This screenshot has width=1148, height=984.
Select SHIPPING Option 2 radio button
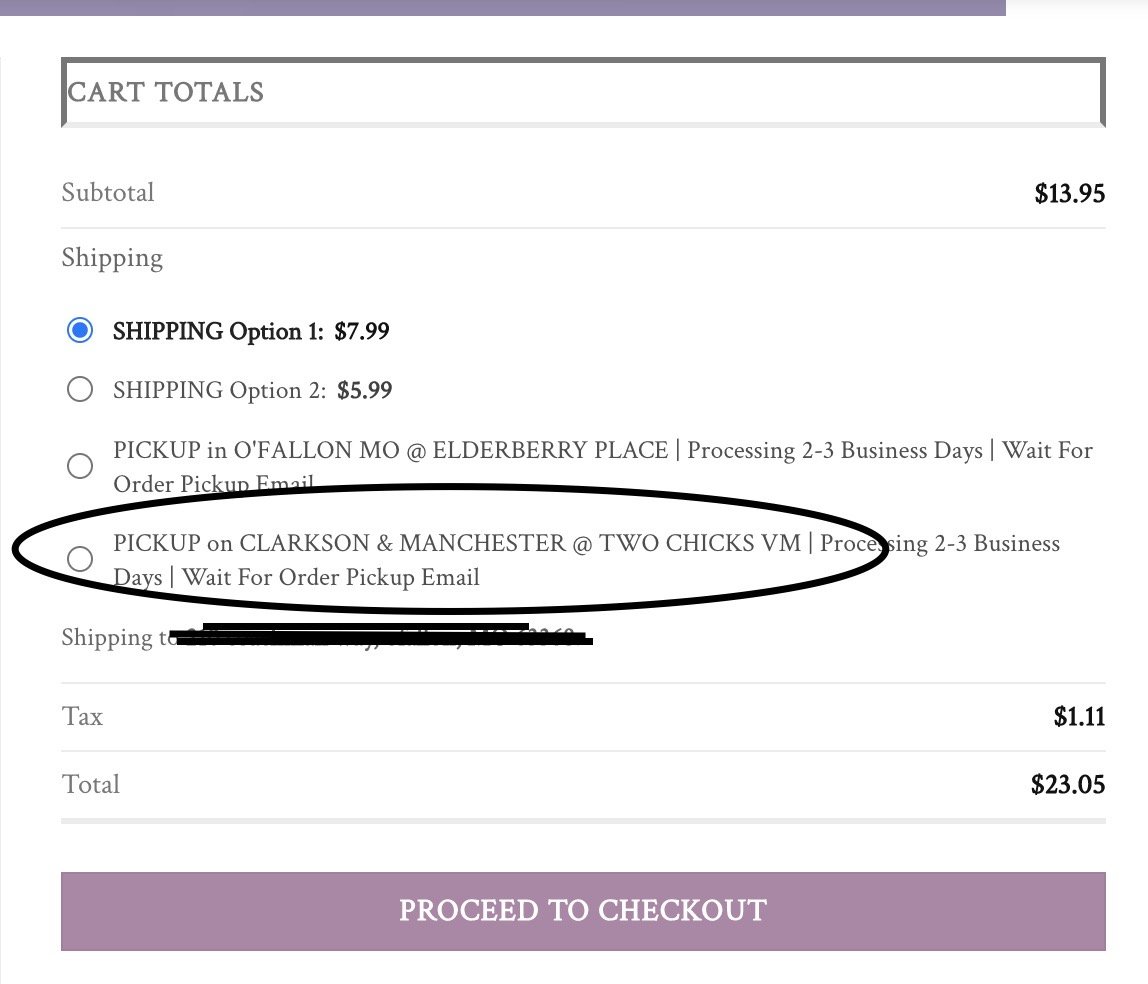click(80, 389)
